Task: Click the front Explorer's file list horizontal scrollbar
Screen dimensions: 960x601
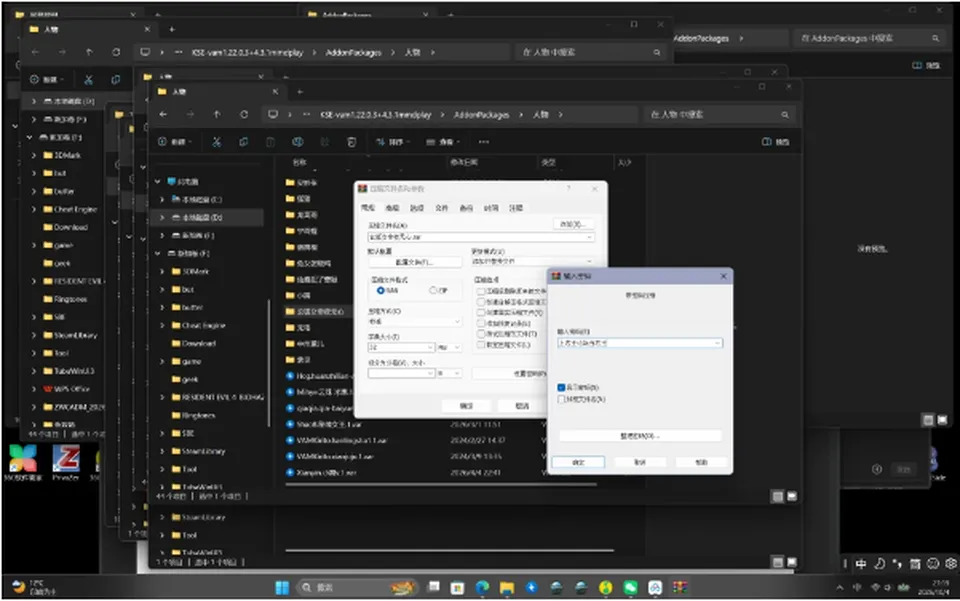Action: click(x=441, y=485)
